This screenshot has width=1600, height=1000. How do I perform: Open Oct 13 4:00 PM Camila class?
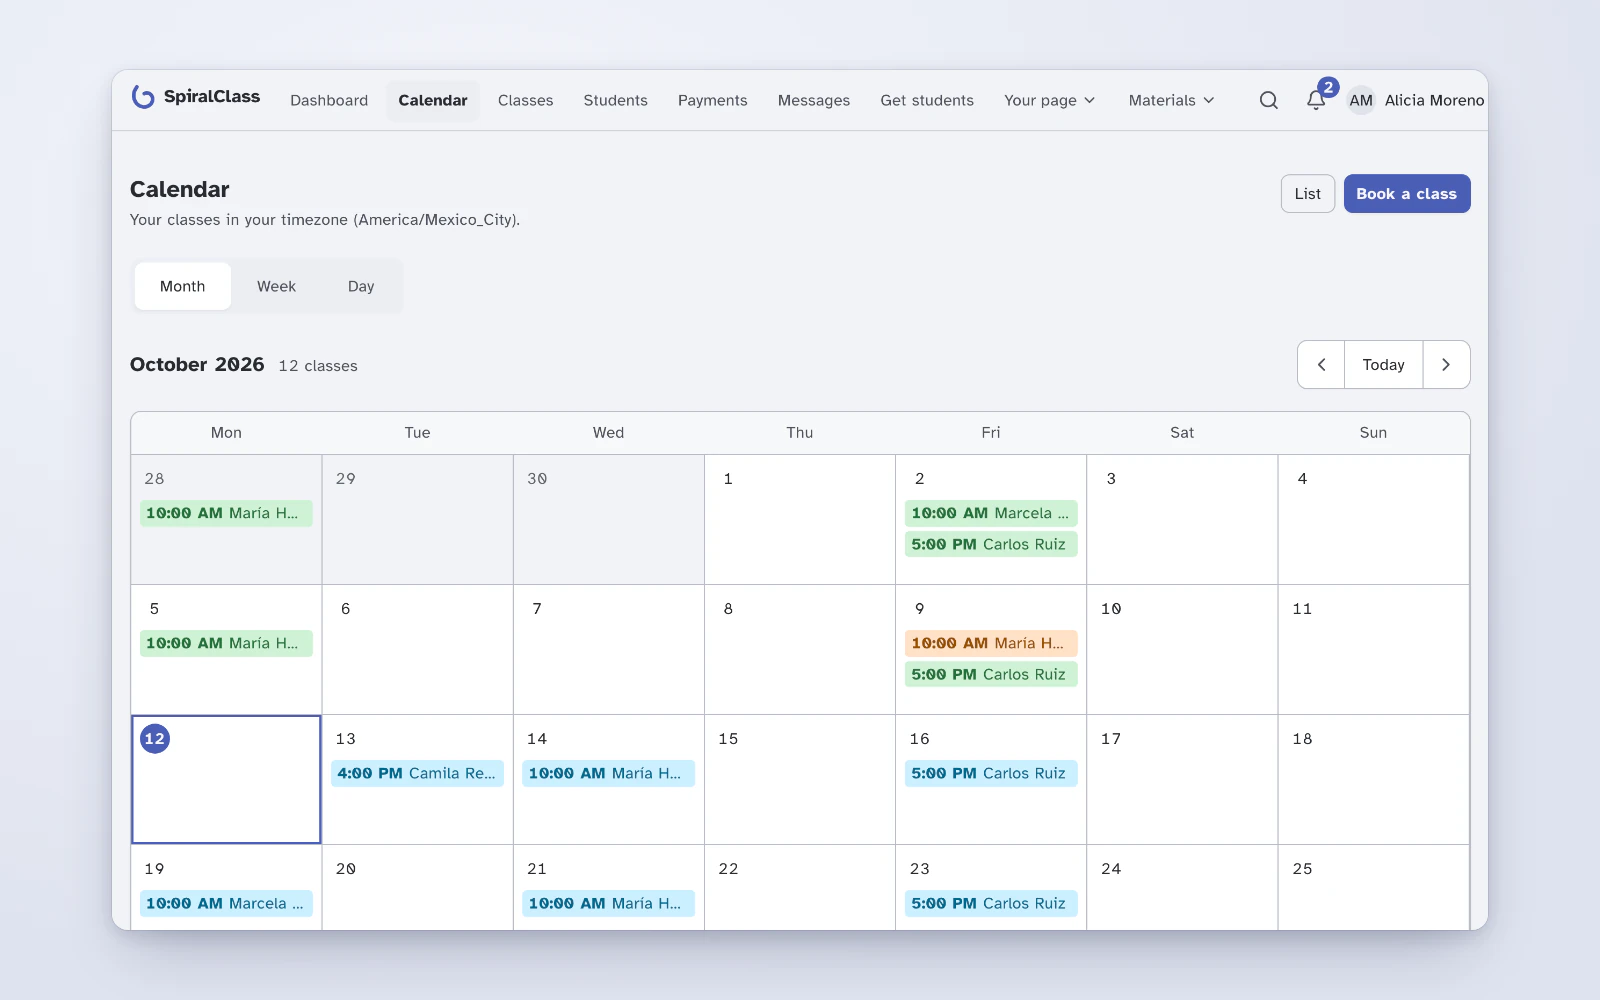(417, 773)
